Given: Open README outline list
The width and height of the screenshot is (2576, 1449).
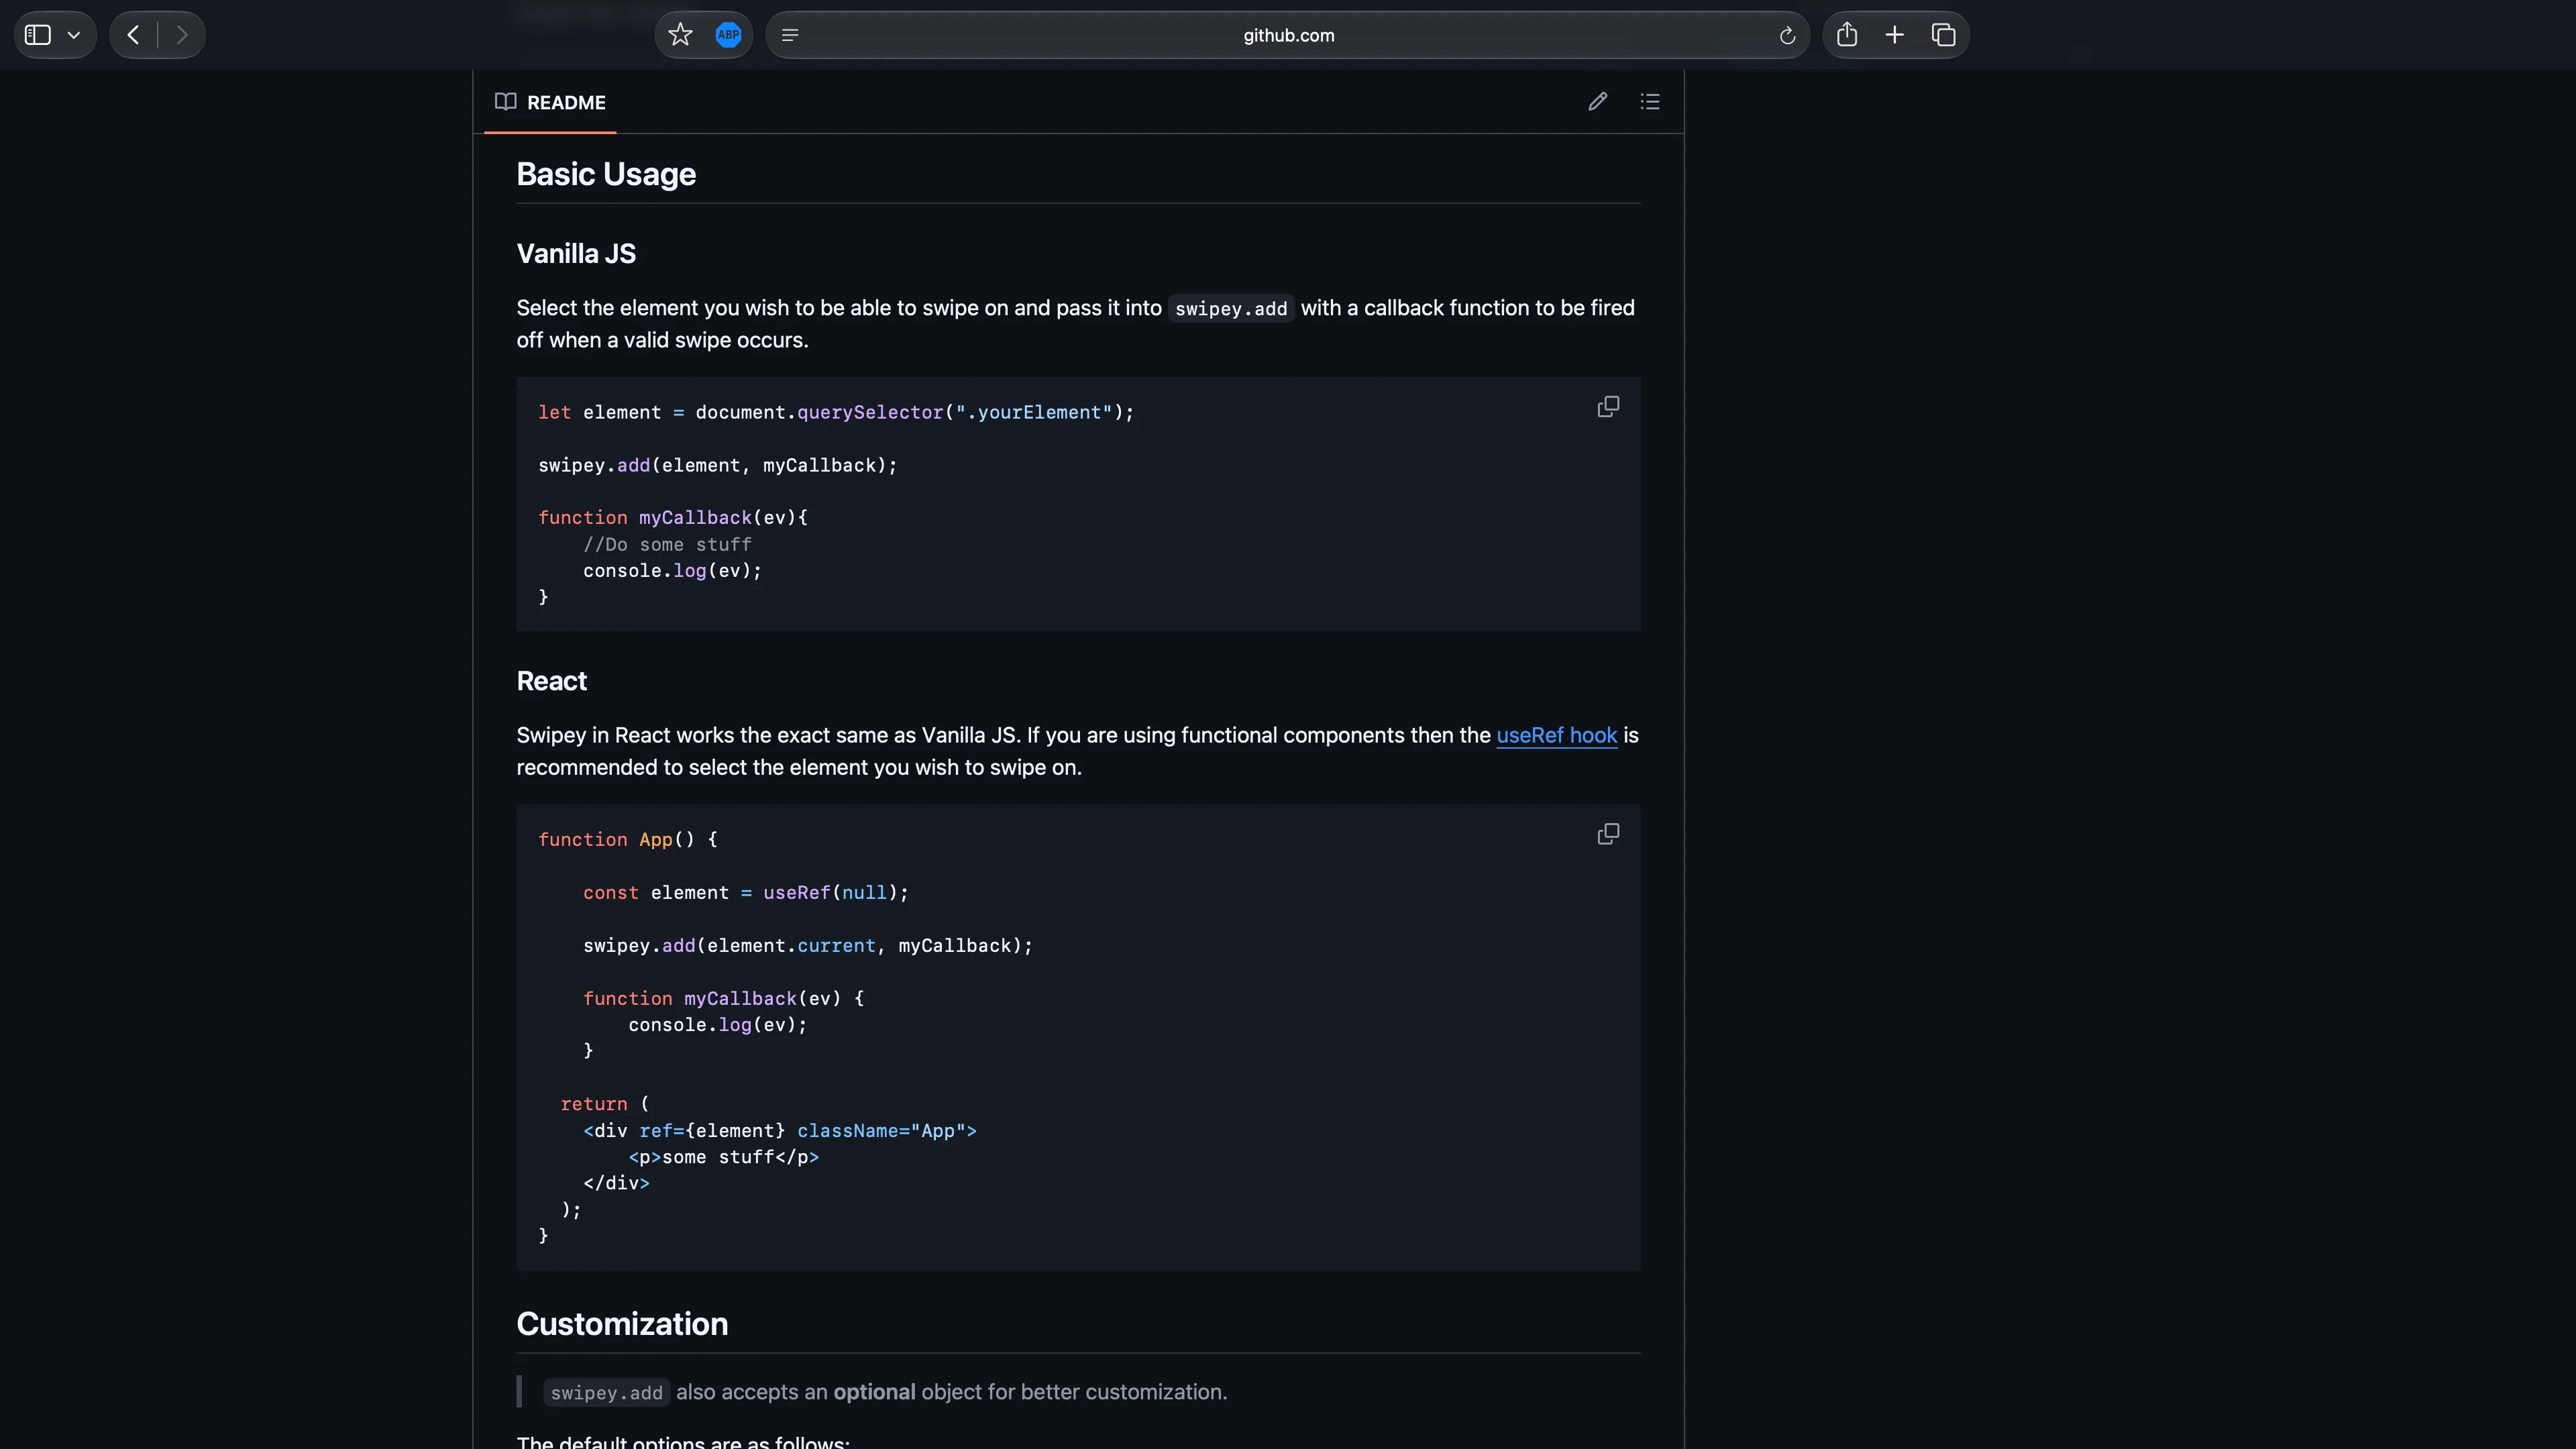Looking at the screenshot, I should pyautogui.click(x=1650, y=101).
